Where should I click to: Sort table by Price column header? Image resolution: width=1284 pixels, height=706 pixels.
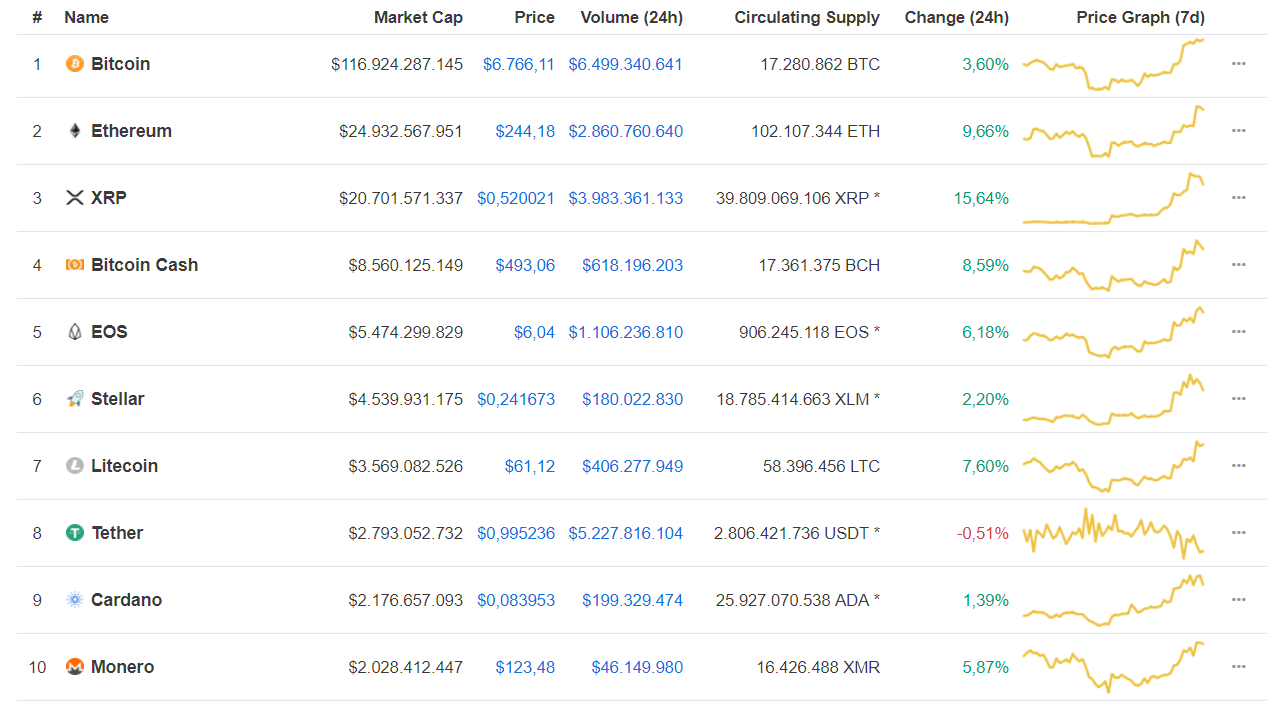coord(535,17)
